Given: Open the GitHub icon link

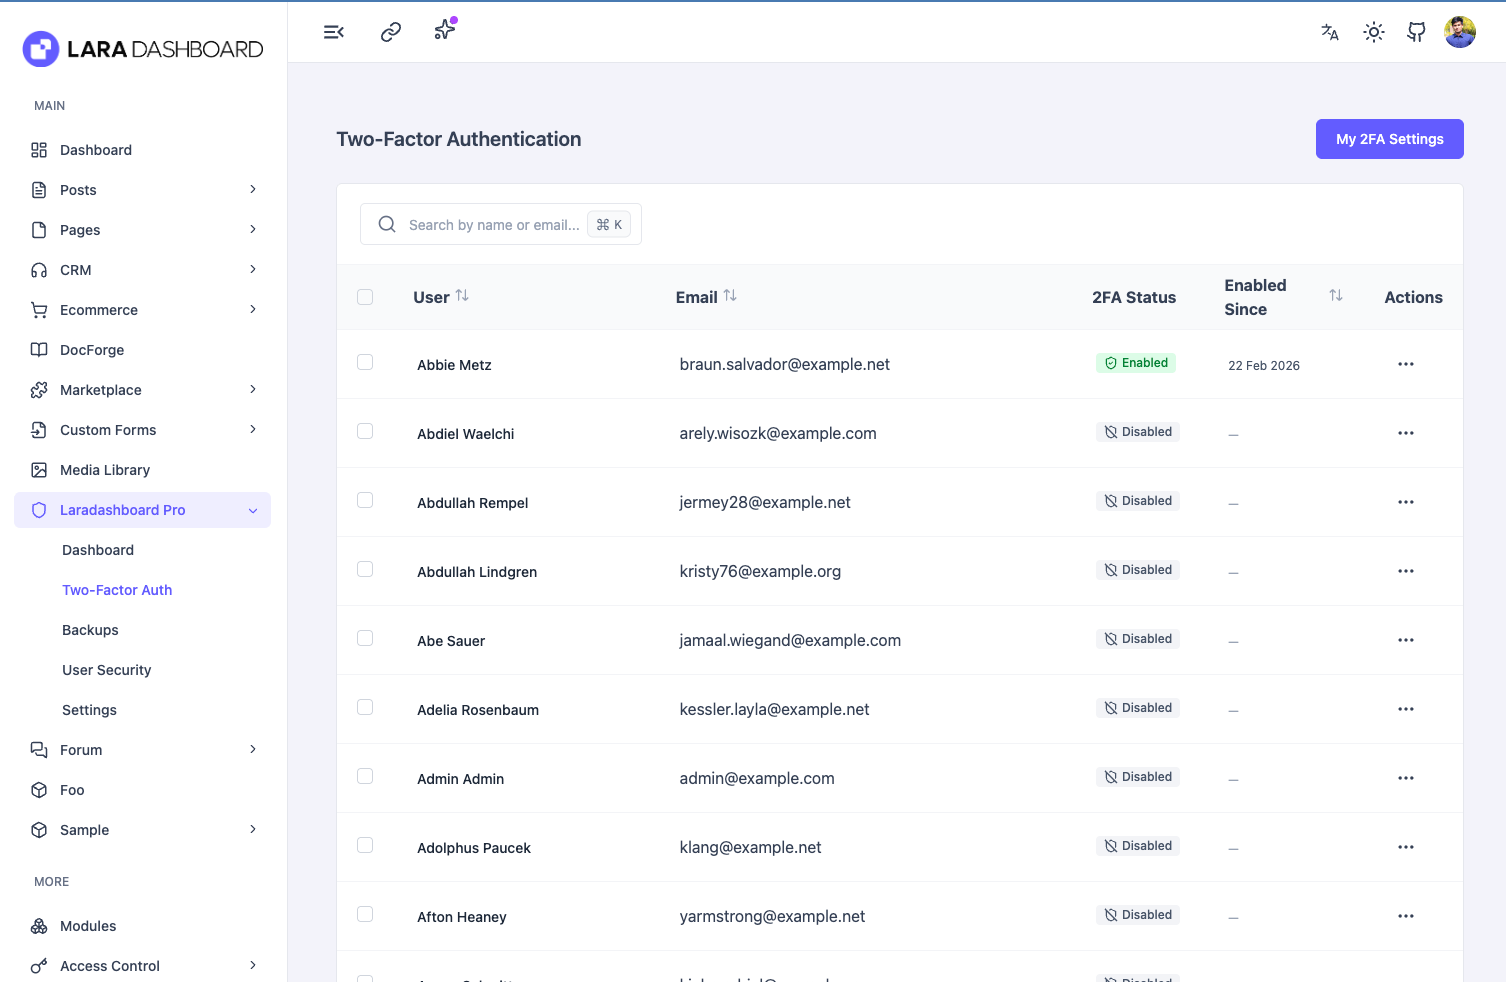Looking at the screenshot, I should (x=1417, y=32).
